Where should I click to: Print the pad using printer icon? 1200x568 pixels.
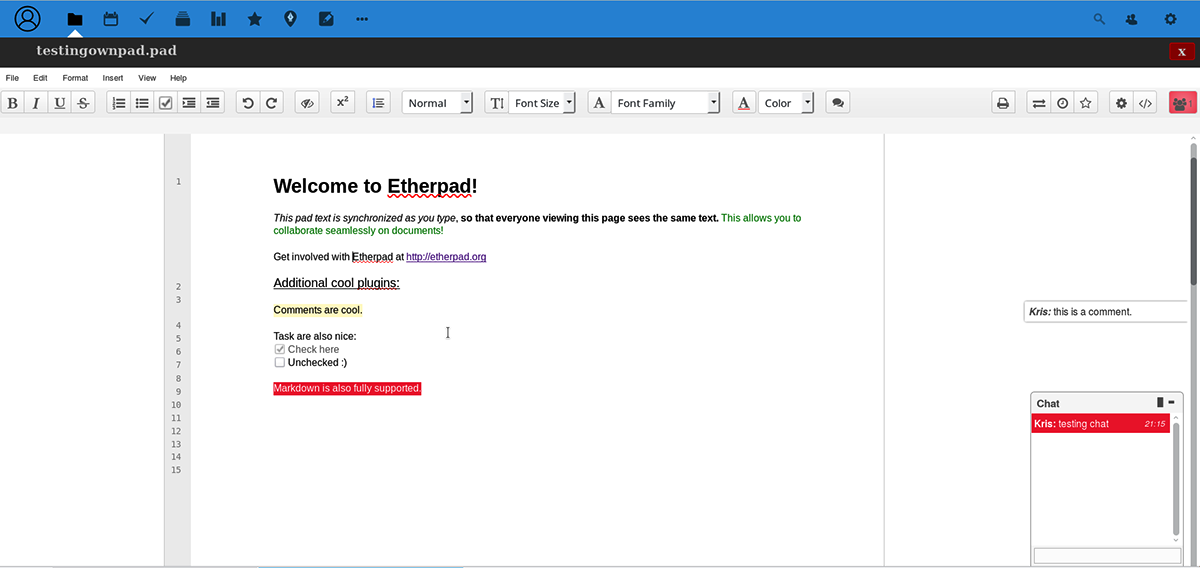pos(1003,103)
